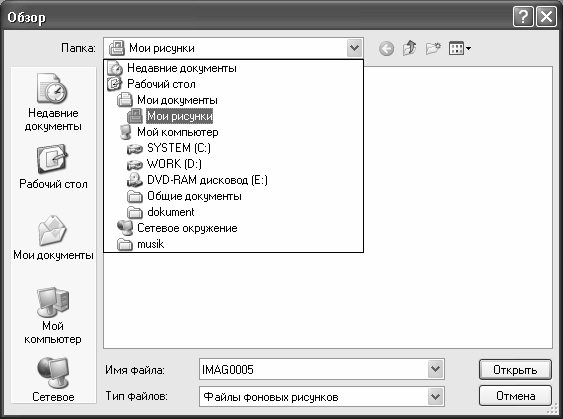
Task: Click the Имя файла text field
Action: pyautogui.click(x=313, y=369)
